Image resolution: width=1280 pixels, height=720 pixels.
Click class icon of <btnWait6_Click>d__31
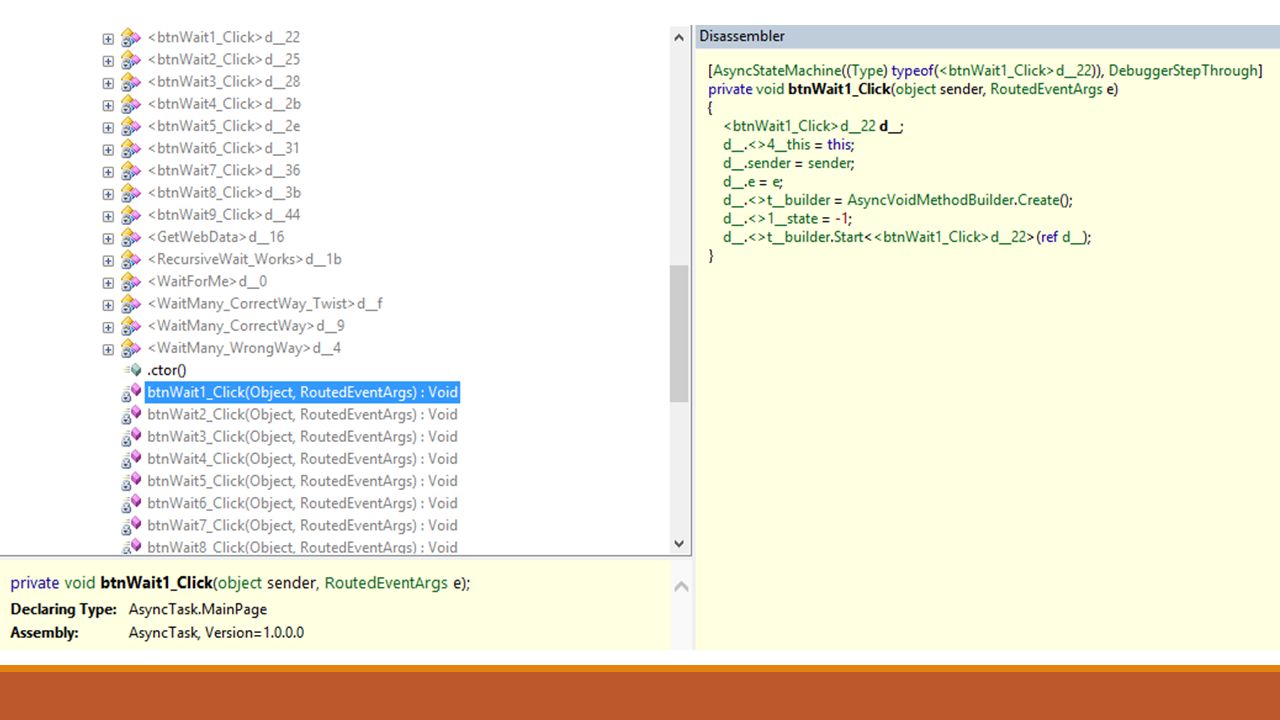[131, 149]
